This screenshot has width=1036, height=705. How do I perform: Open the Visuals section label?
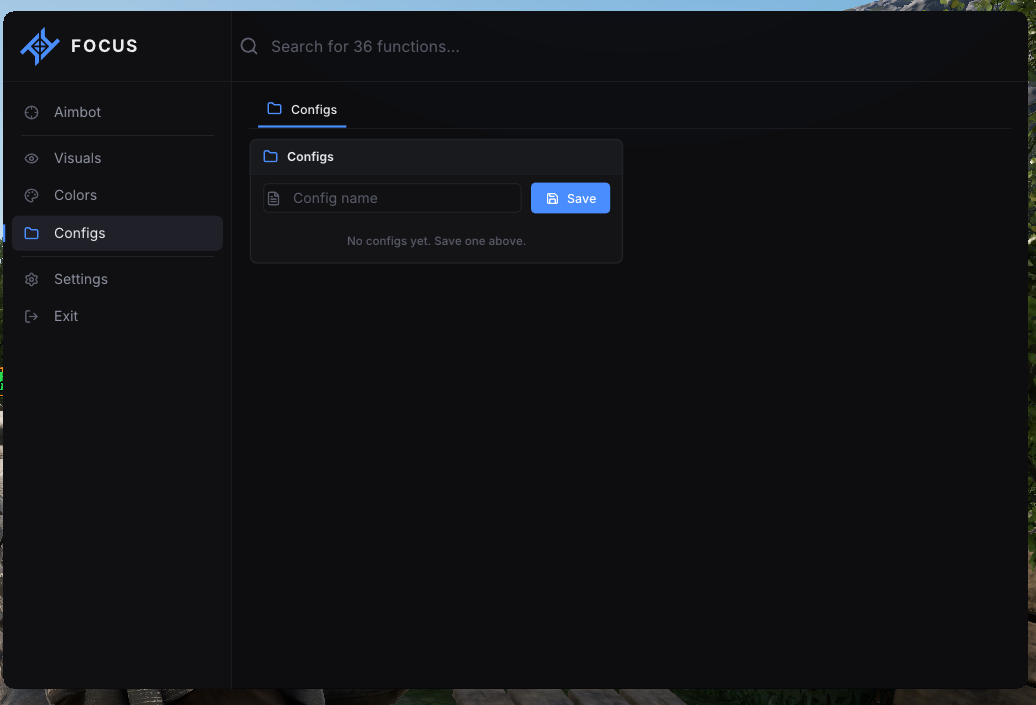(77, 159)
